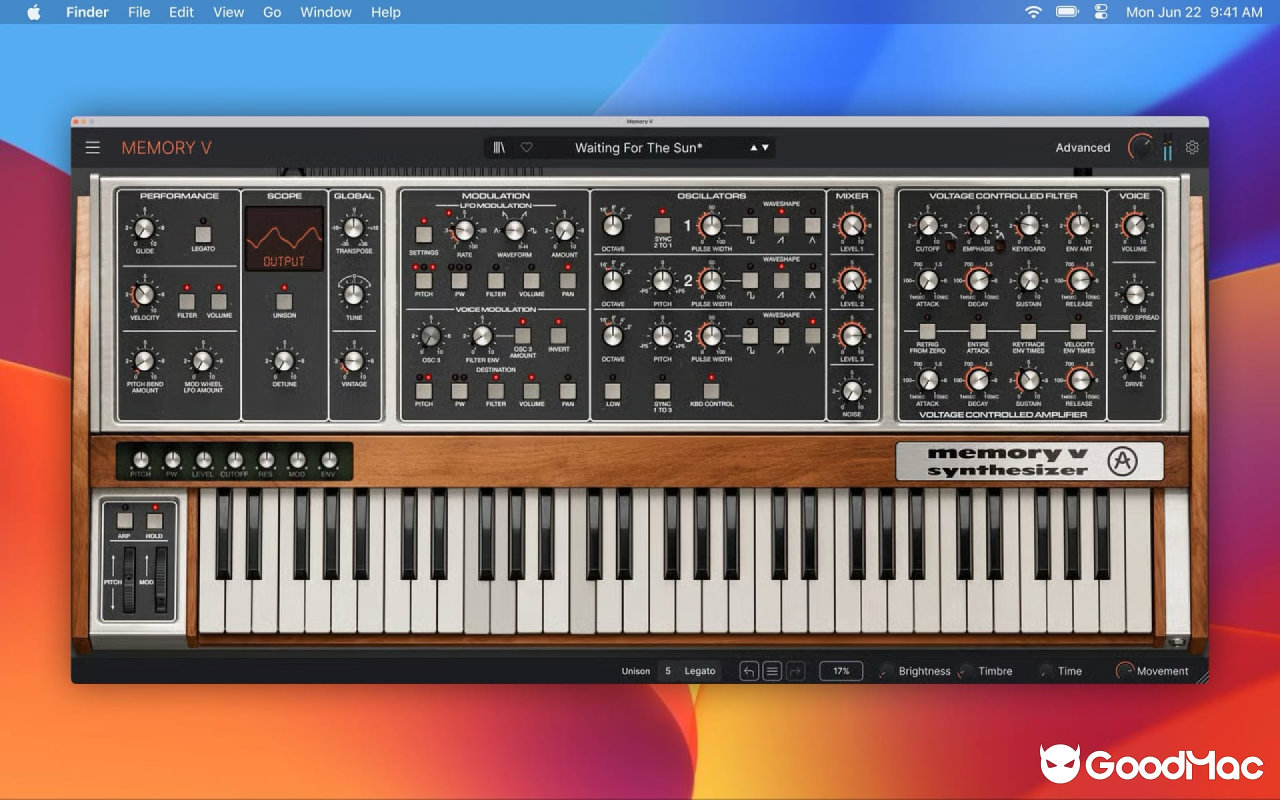
Task: Toggle the Unison button under Scope
Action: [x=284, y=301]
